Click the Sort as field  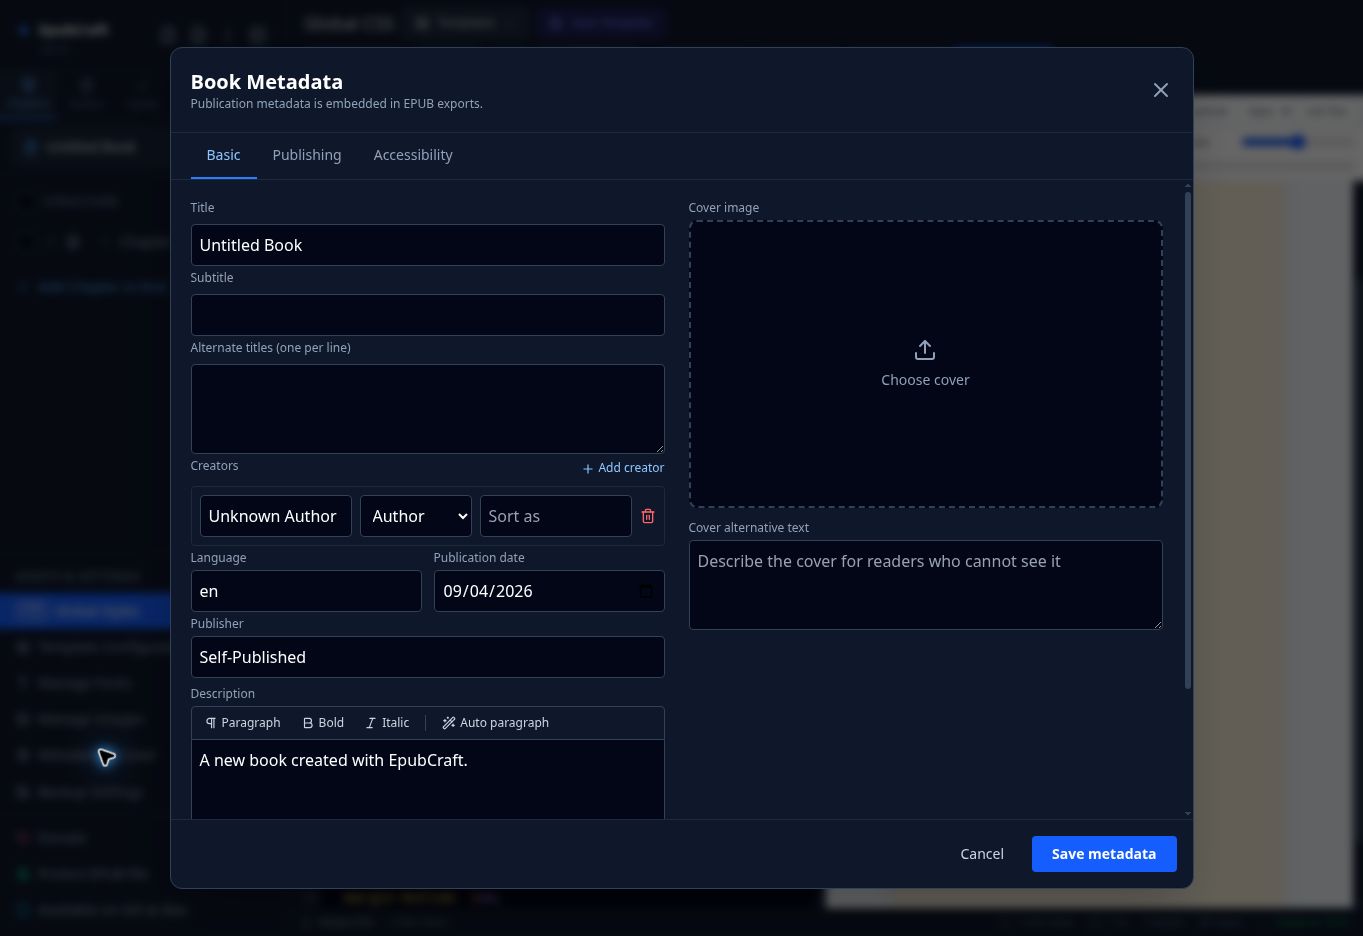(x=555, y=516)
